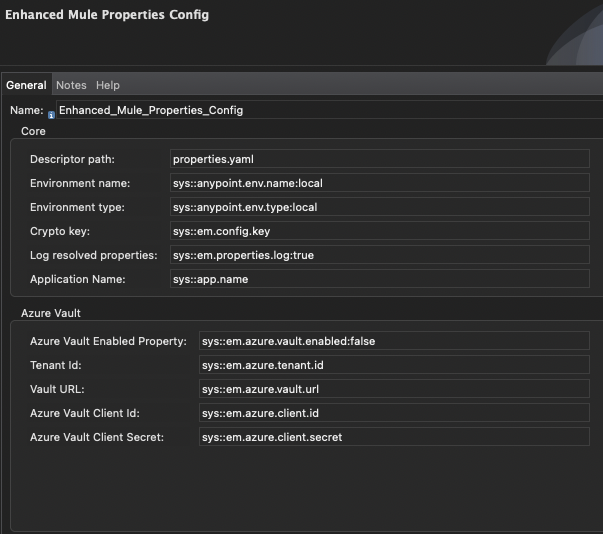
Task: Click the 'Crypto key:' label
Action: [60, 231]
